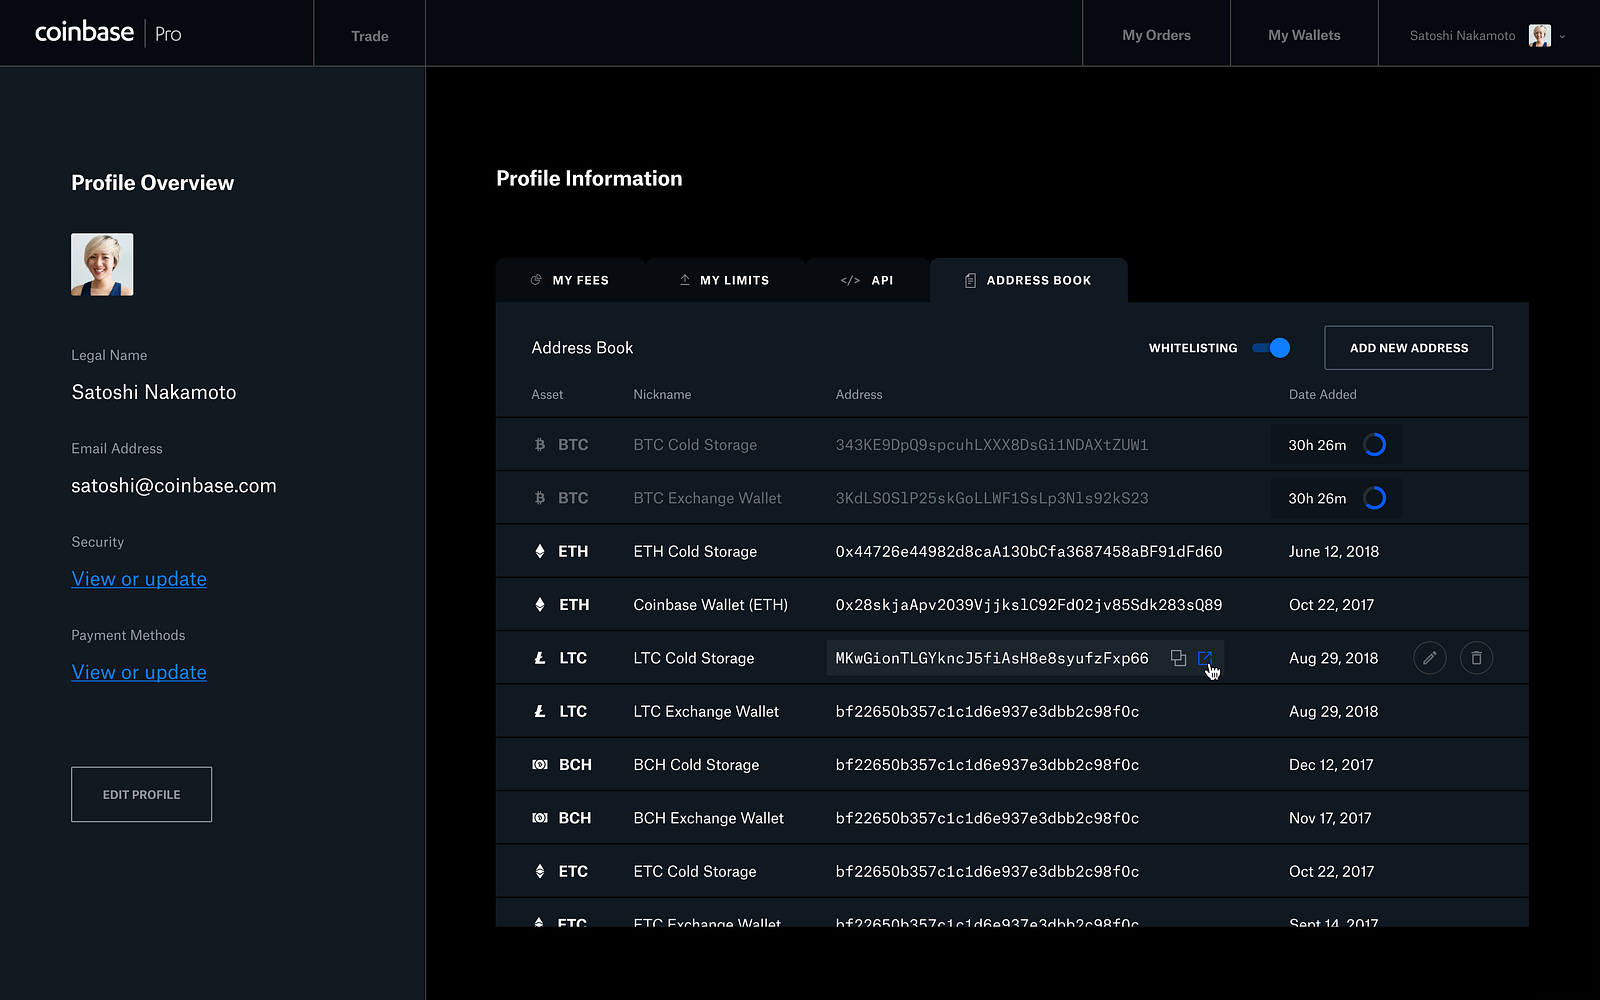Open Security View or update link
The image size is (1600, 1000).
point(139,579)
